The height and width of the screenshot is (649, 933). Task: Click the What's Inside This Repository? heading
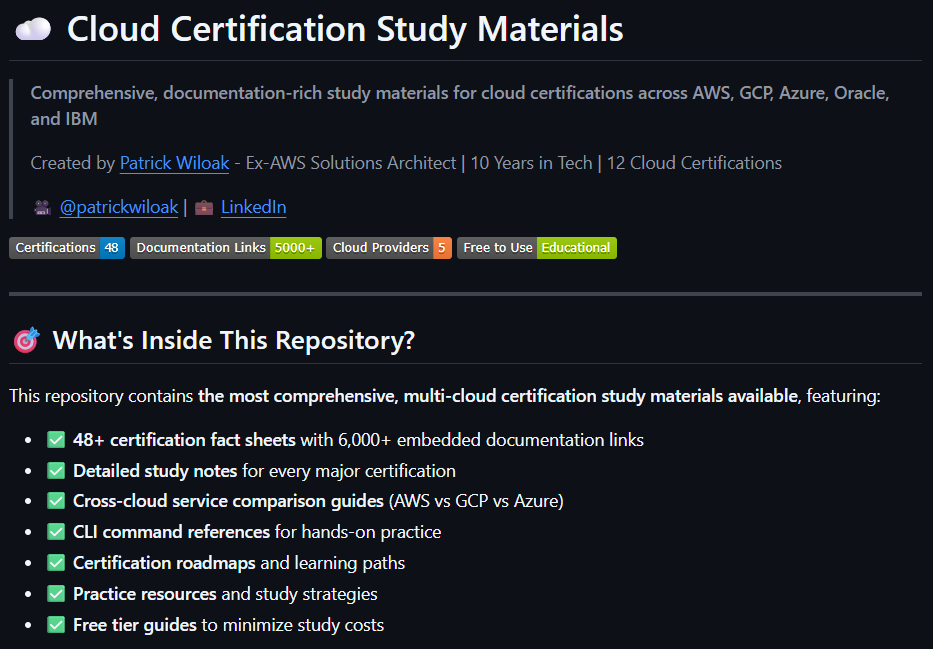234,340
